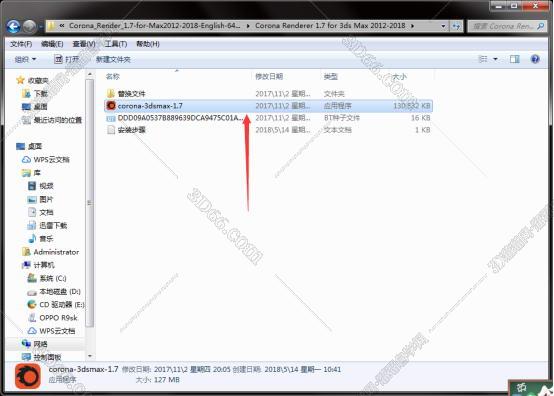This screenshot has height=396, width=554.
Task: Open the 编辑(E) menu
Action: [x=52, y=44]
